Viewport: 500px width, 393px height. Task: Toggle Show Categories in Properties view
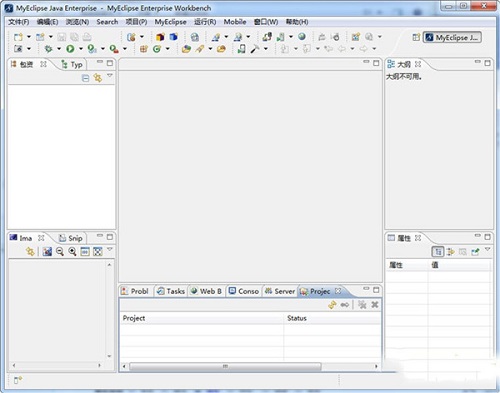[438, 252]
